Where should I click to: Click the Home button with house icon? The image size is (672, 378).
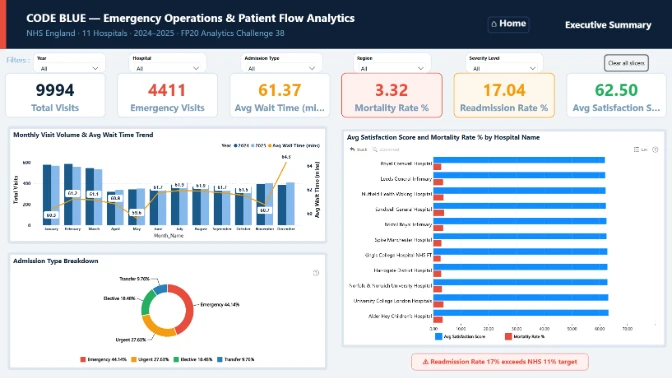pos(508,24)
